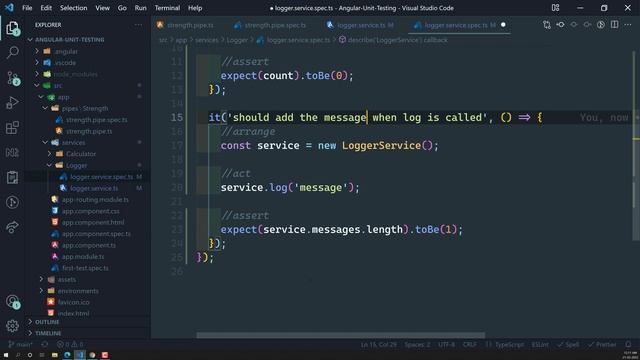This screenshot has height=360, width=640.
Task: Click the Prettier status bar item
Action: pos(602,344)
